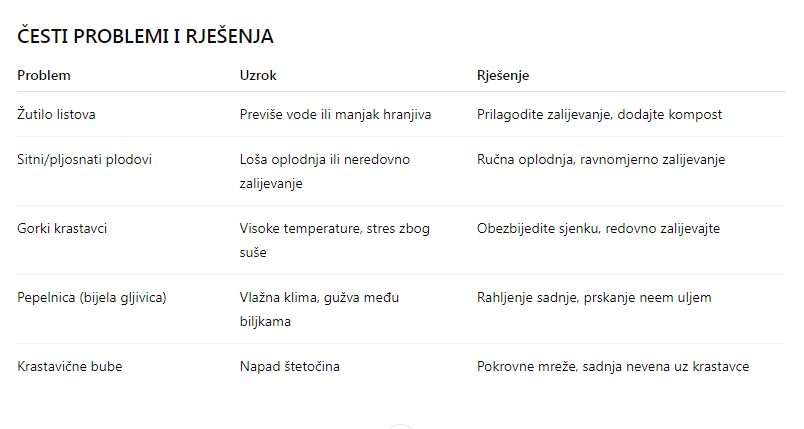Select Visoke temperature, stres zbog suše cell
This screenshot has height=429, width=804.
(x=334, y=241)
